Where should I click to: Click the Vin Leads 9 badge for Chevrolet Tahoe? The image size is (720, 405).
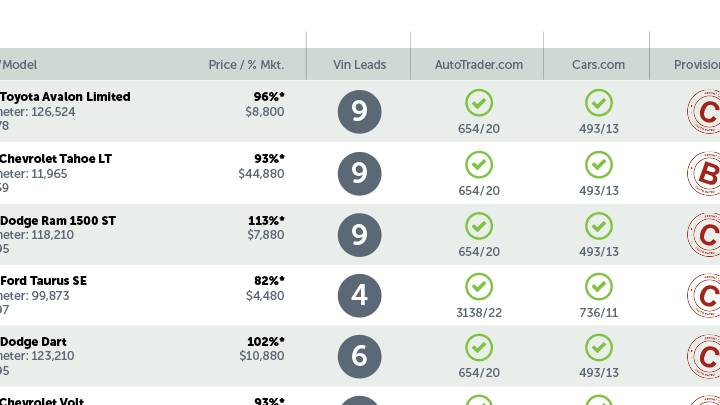tap(360, 174)
